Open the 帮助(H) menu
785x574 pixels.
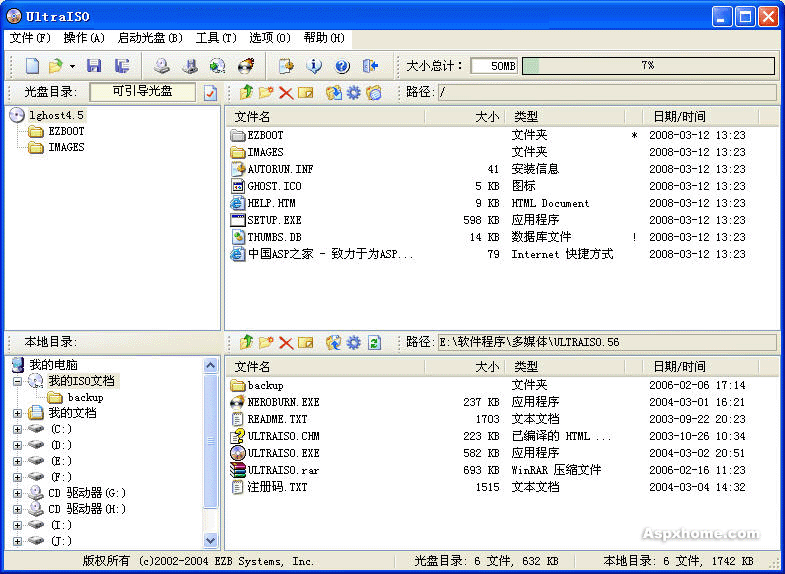324,38
